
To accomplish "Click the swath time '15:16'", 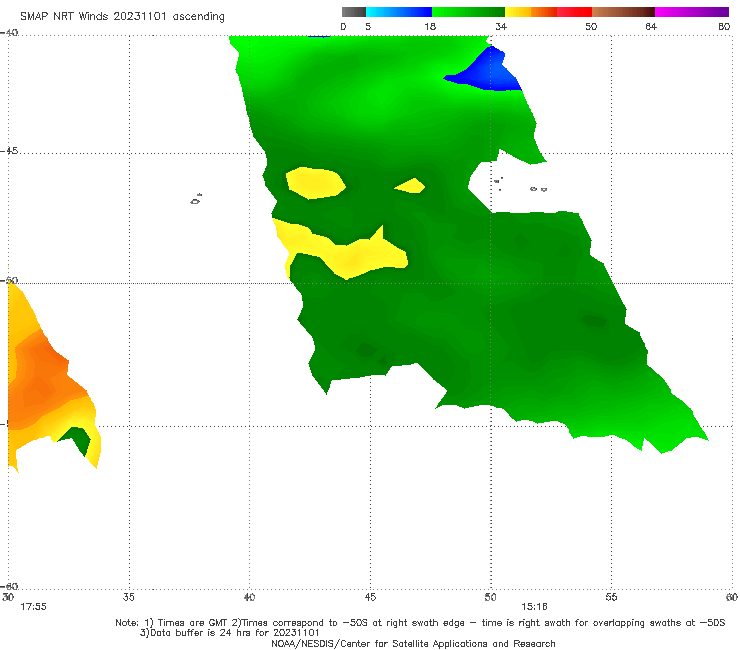I will 534,607.
